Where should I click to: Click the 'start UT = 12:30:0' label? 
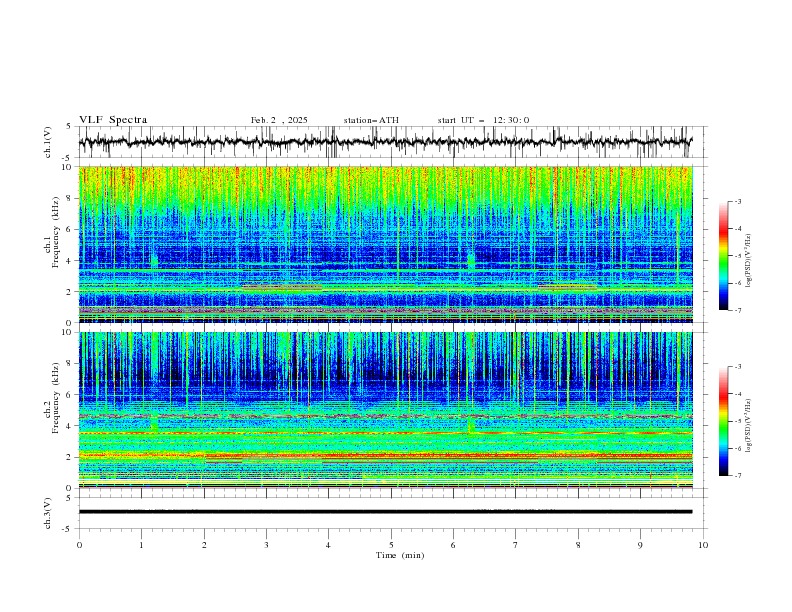(x=483, y=120)
